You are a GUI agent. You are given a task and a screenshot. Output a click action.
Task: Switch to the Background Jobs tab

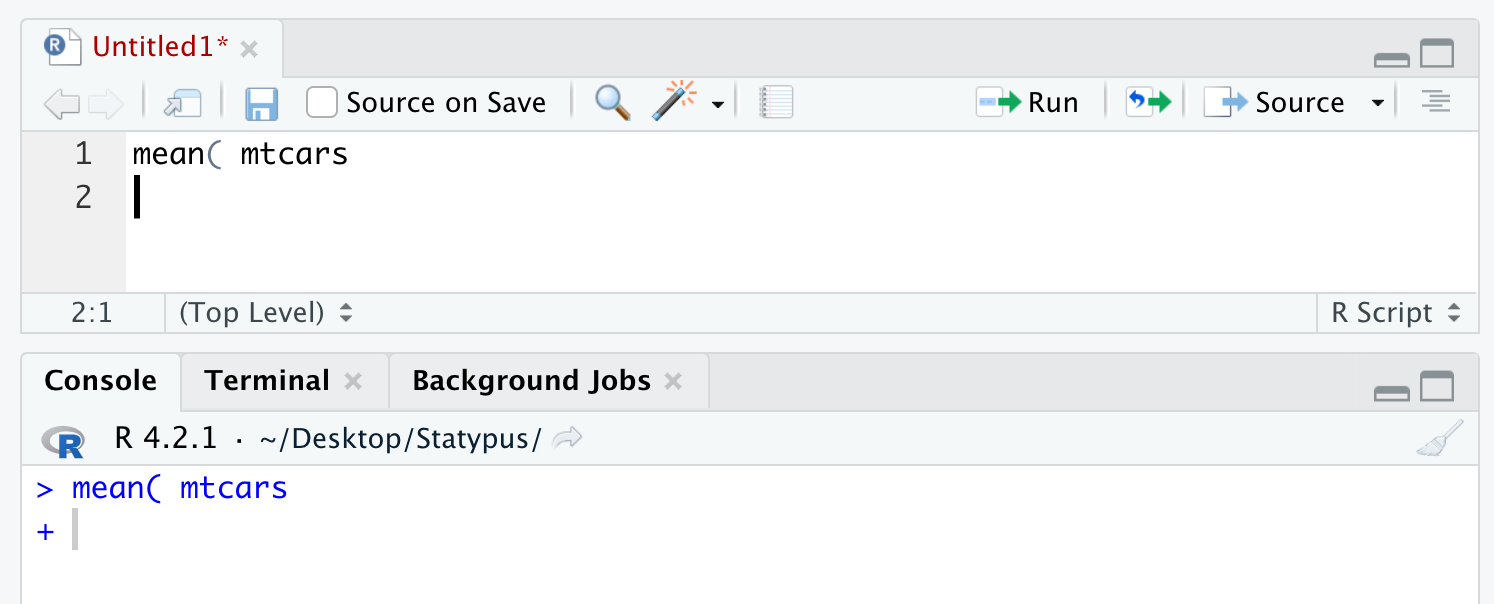pos(531,381)
